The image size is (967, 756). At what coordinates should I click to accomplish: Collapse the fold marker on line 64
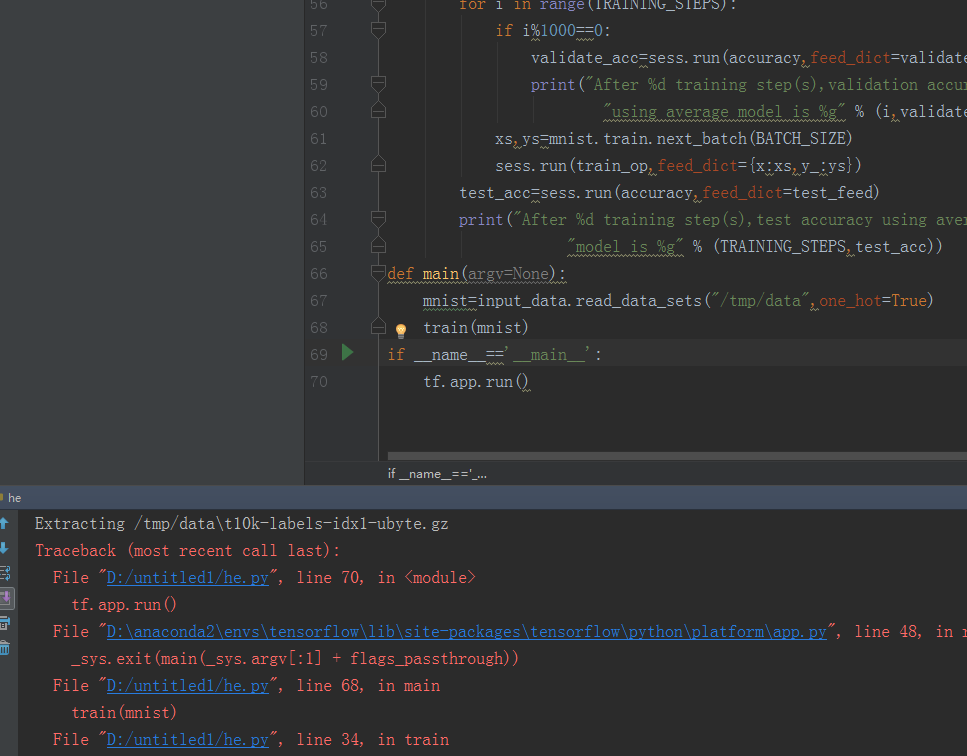tap(379, 219)
